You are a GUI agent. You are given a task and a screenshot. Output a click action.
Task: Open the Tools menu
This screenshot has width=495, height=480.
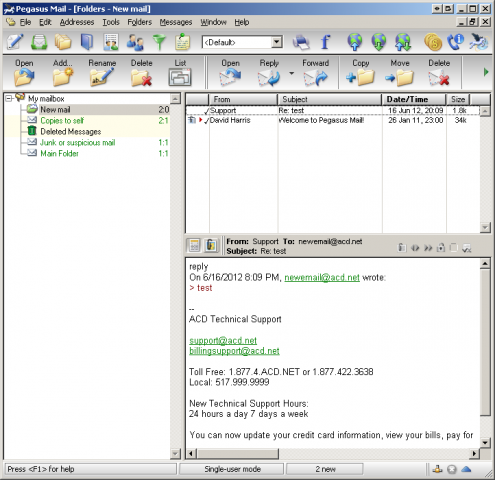tap(111, 22)
